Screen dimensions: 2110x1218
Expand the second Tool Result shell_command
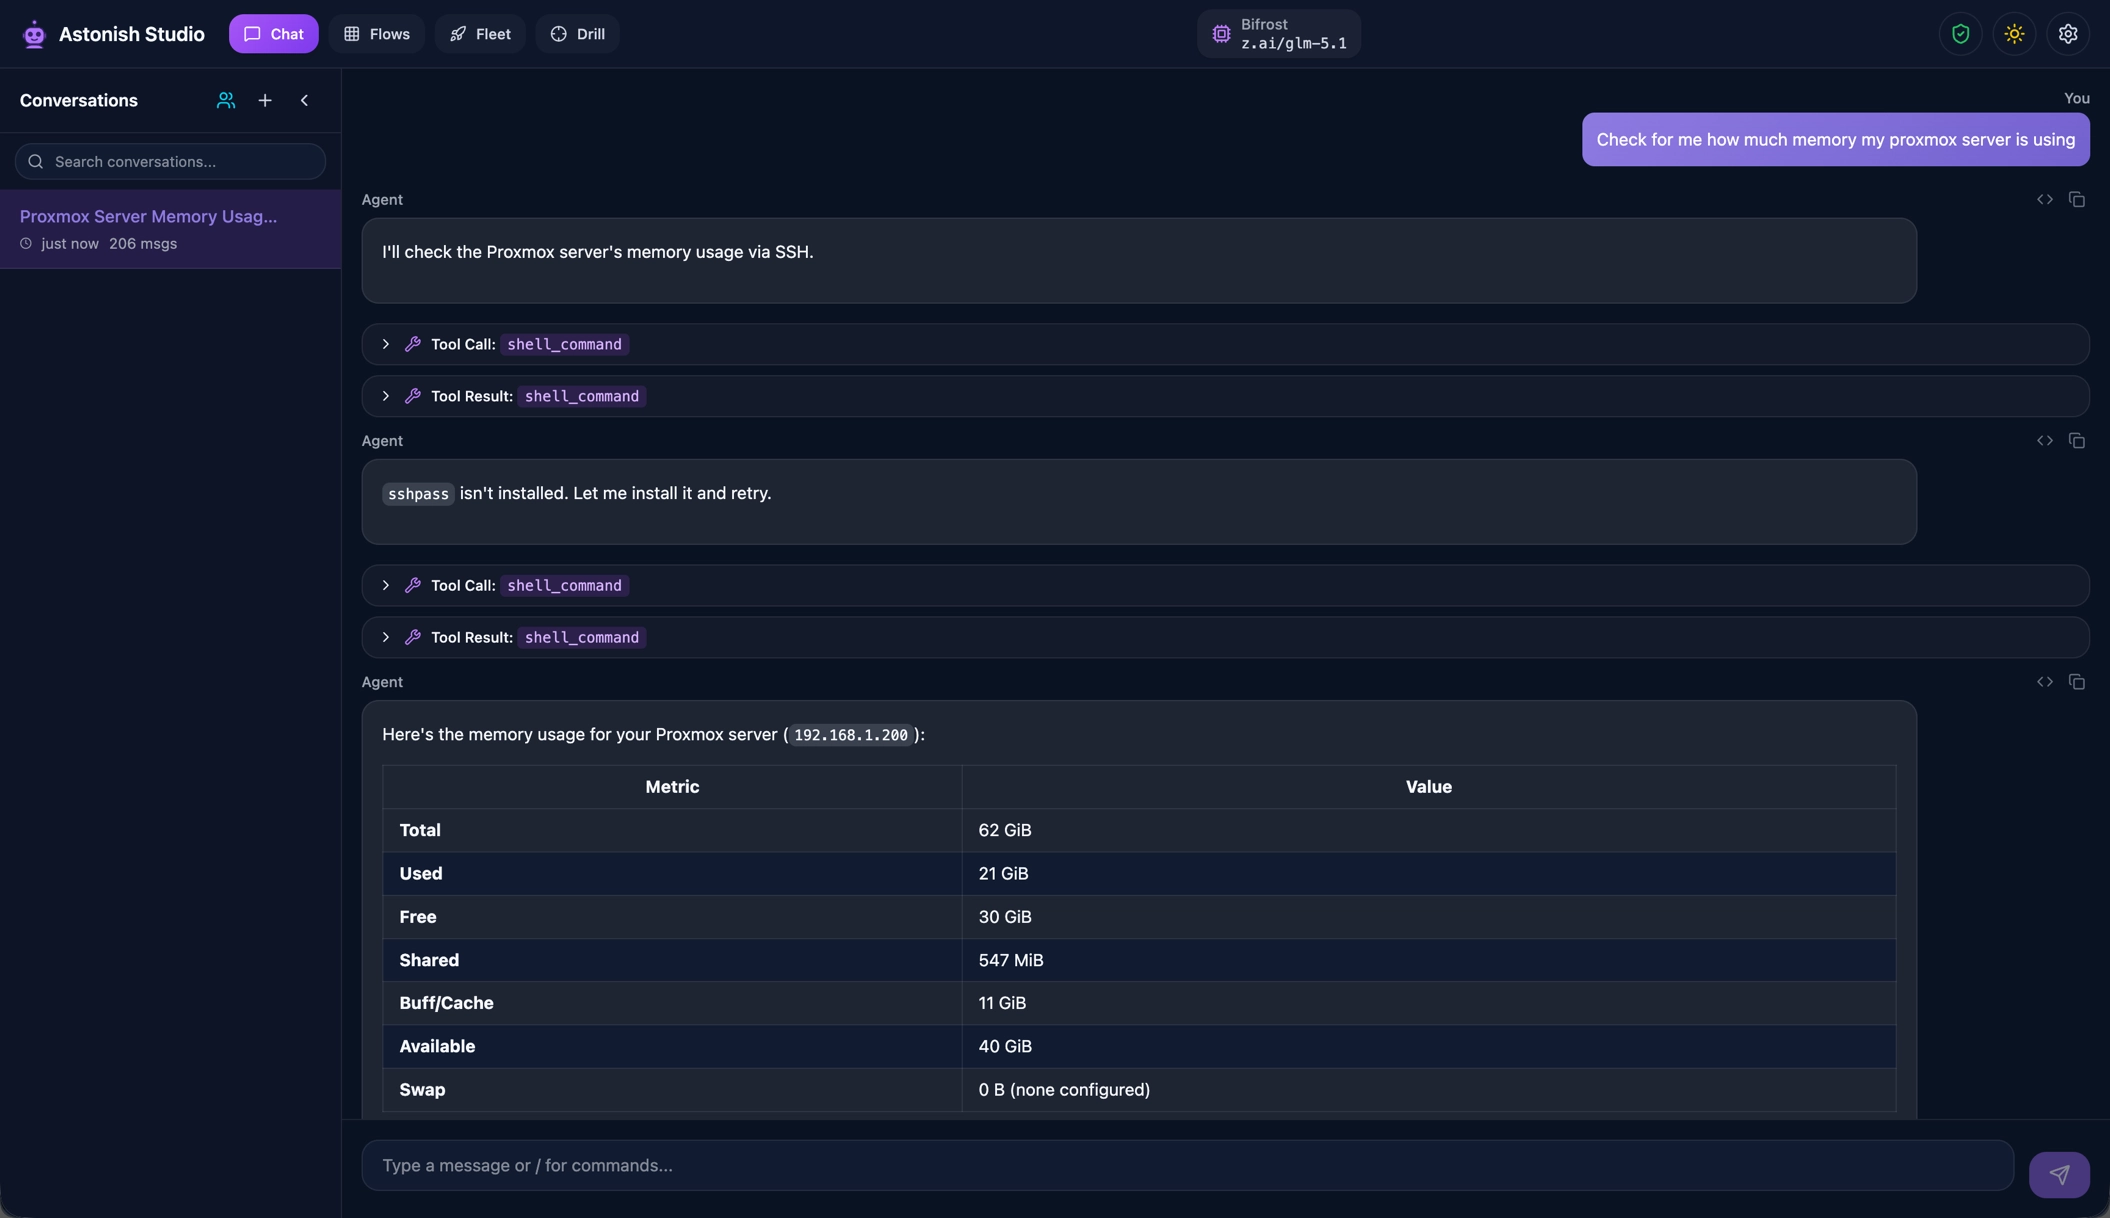pyautogui.click(x=386, y=637)
